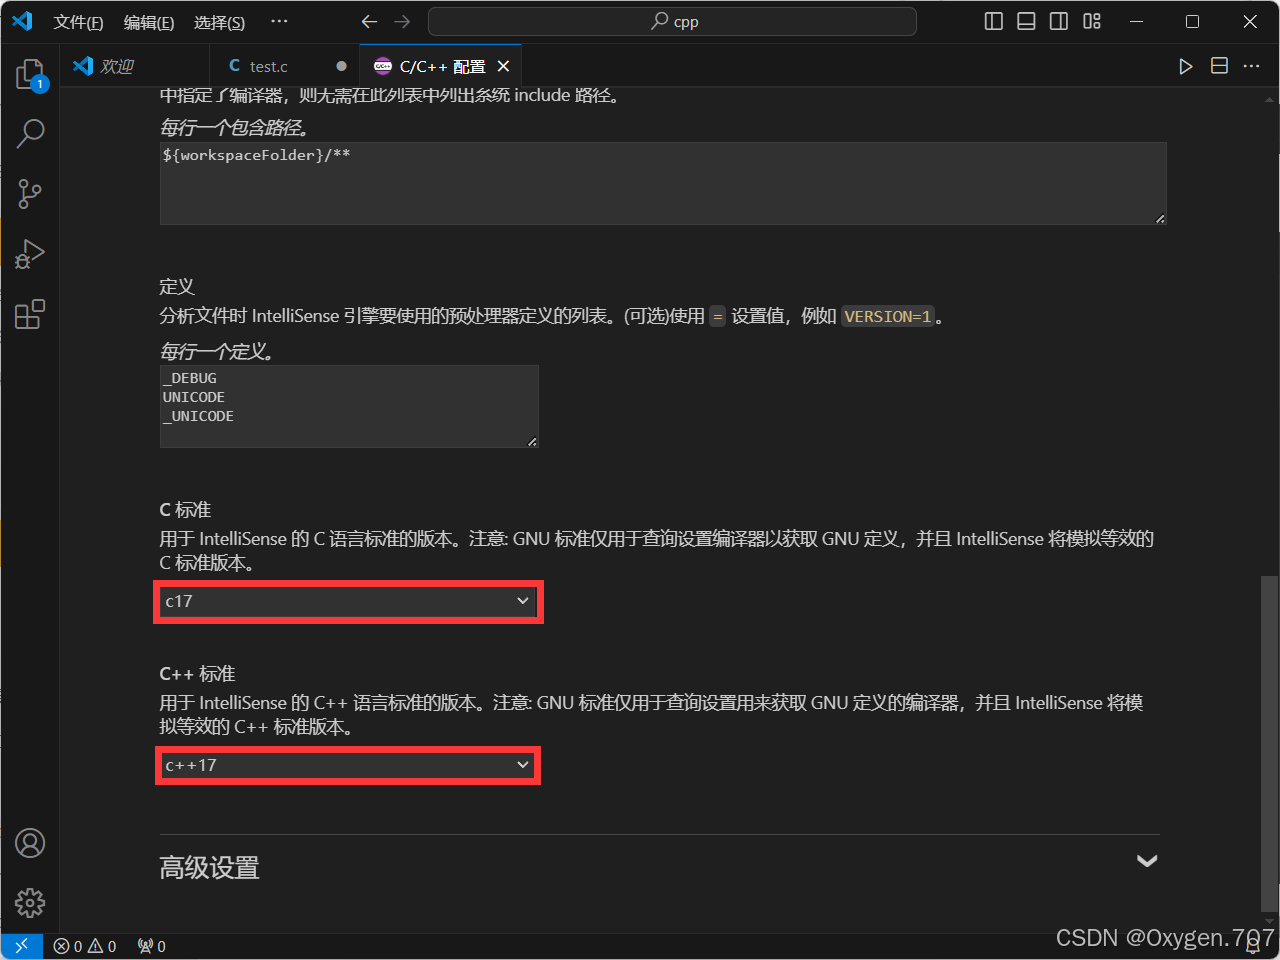Open the 文件(F) menu
The image size is (1280, 960).
[x=78, y=22]
